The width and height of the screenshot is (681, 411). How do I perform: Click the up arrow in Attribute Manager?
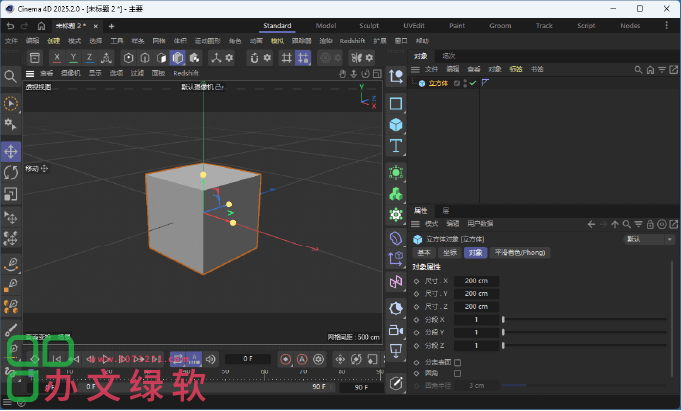tap(615, 224)
